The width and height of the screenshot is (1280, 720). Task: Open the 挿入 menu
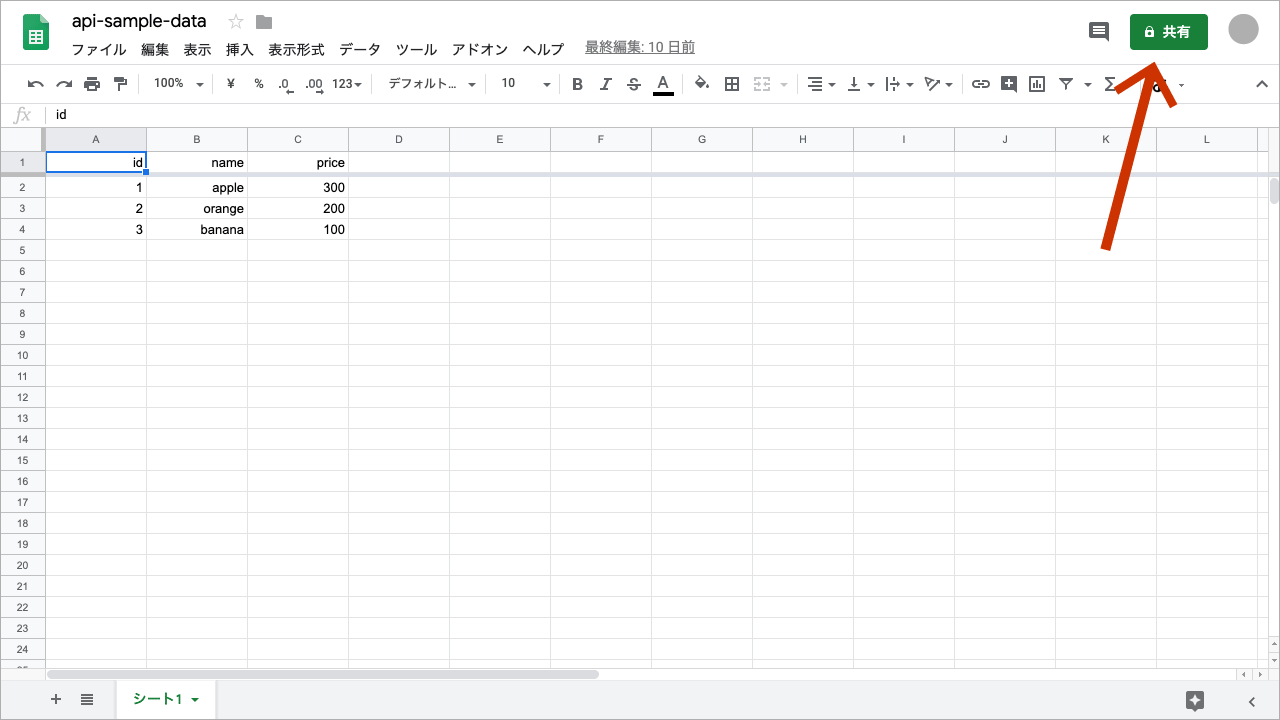point(239,49)
